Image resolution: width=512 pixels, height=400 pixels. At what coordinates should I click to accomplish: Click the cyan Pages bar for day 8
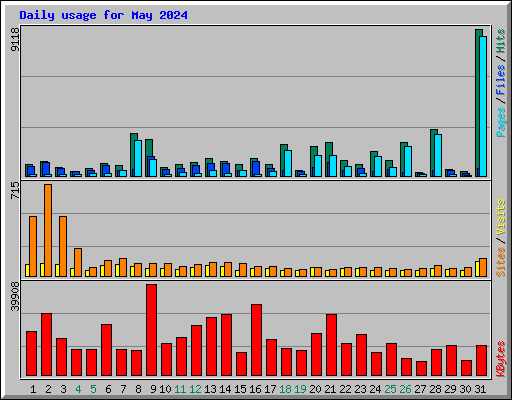(x=138, y=158)
